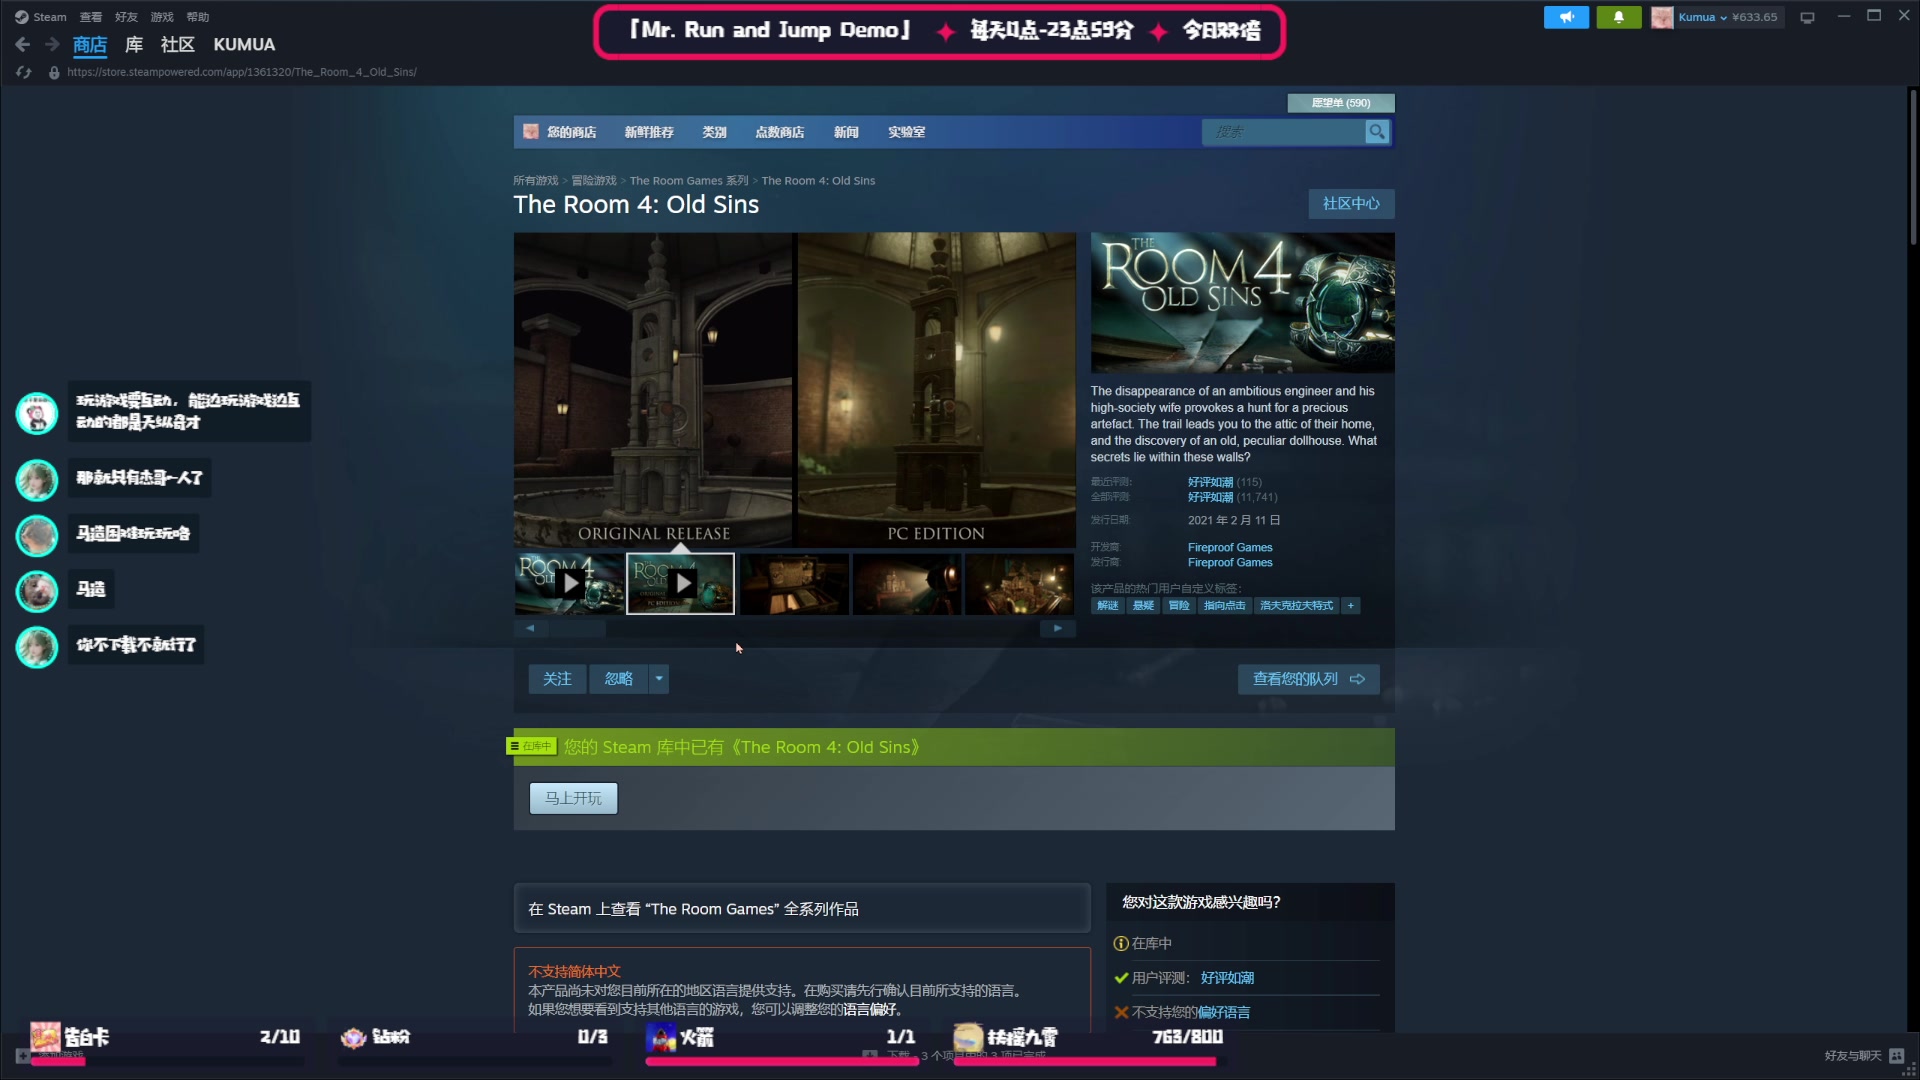Switch to the 库 tab
Viewport: 1920px width, 1080px height.
[134, 45]
